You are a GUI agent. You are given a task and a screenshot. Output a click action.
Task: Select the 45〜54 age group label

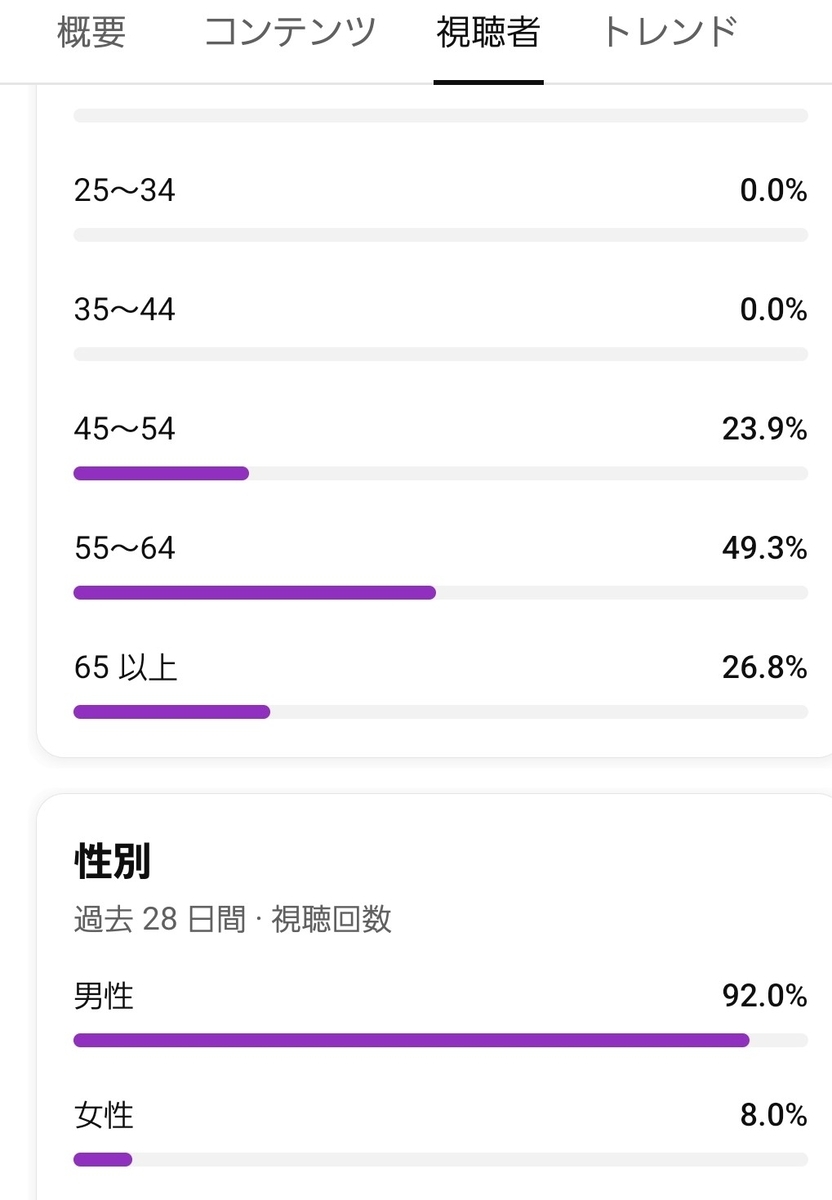point(124,429)
